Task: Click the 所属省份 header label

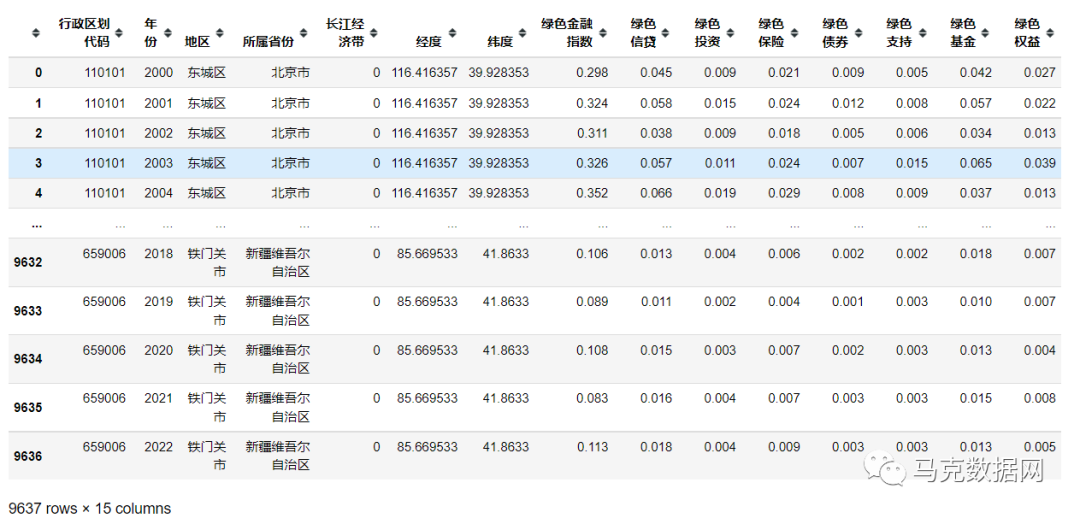Action: [268, 41]
